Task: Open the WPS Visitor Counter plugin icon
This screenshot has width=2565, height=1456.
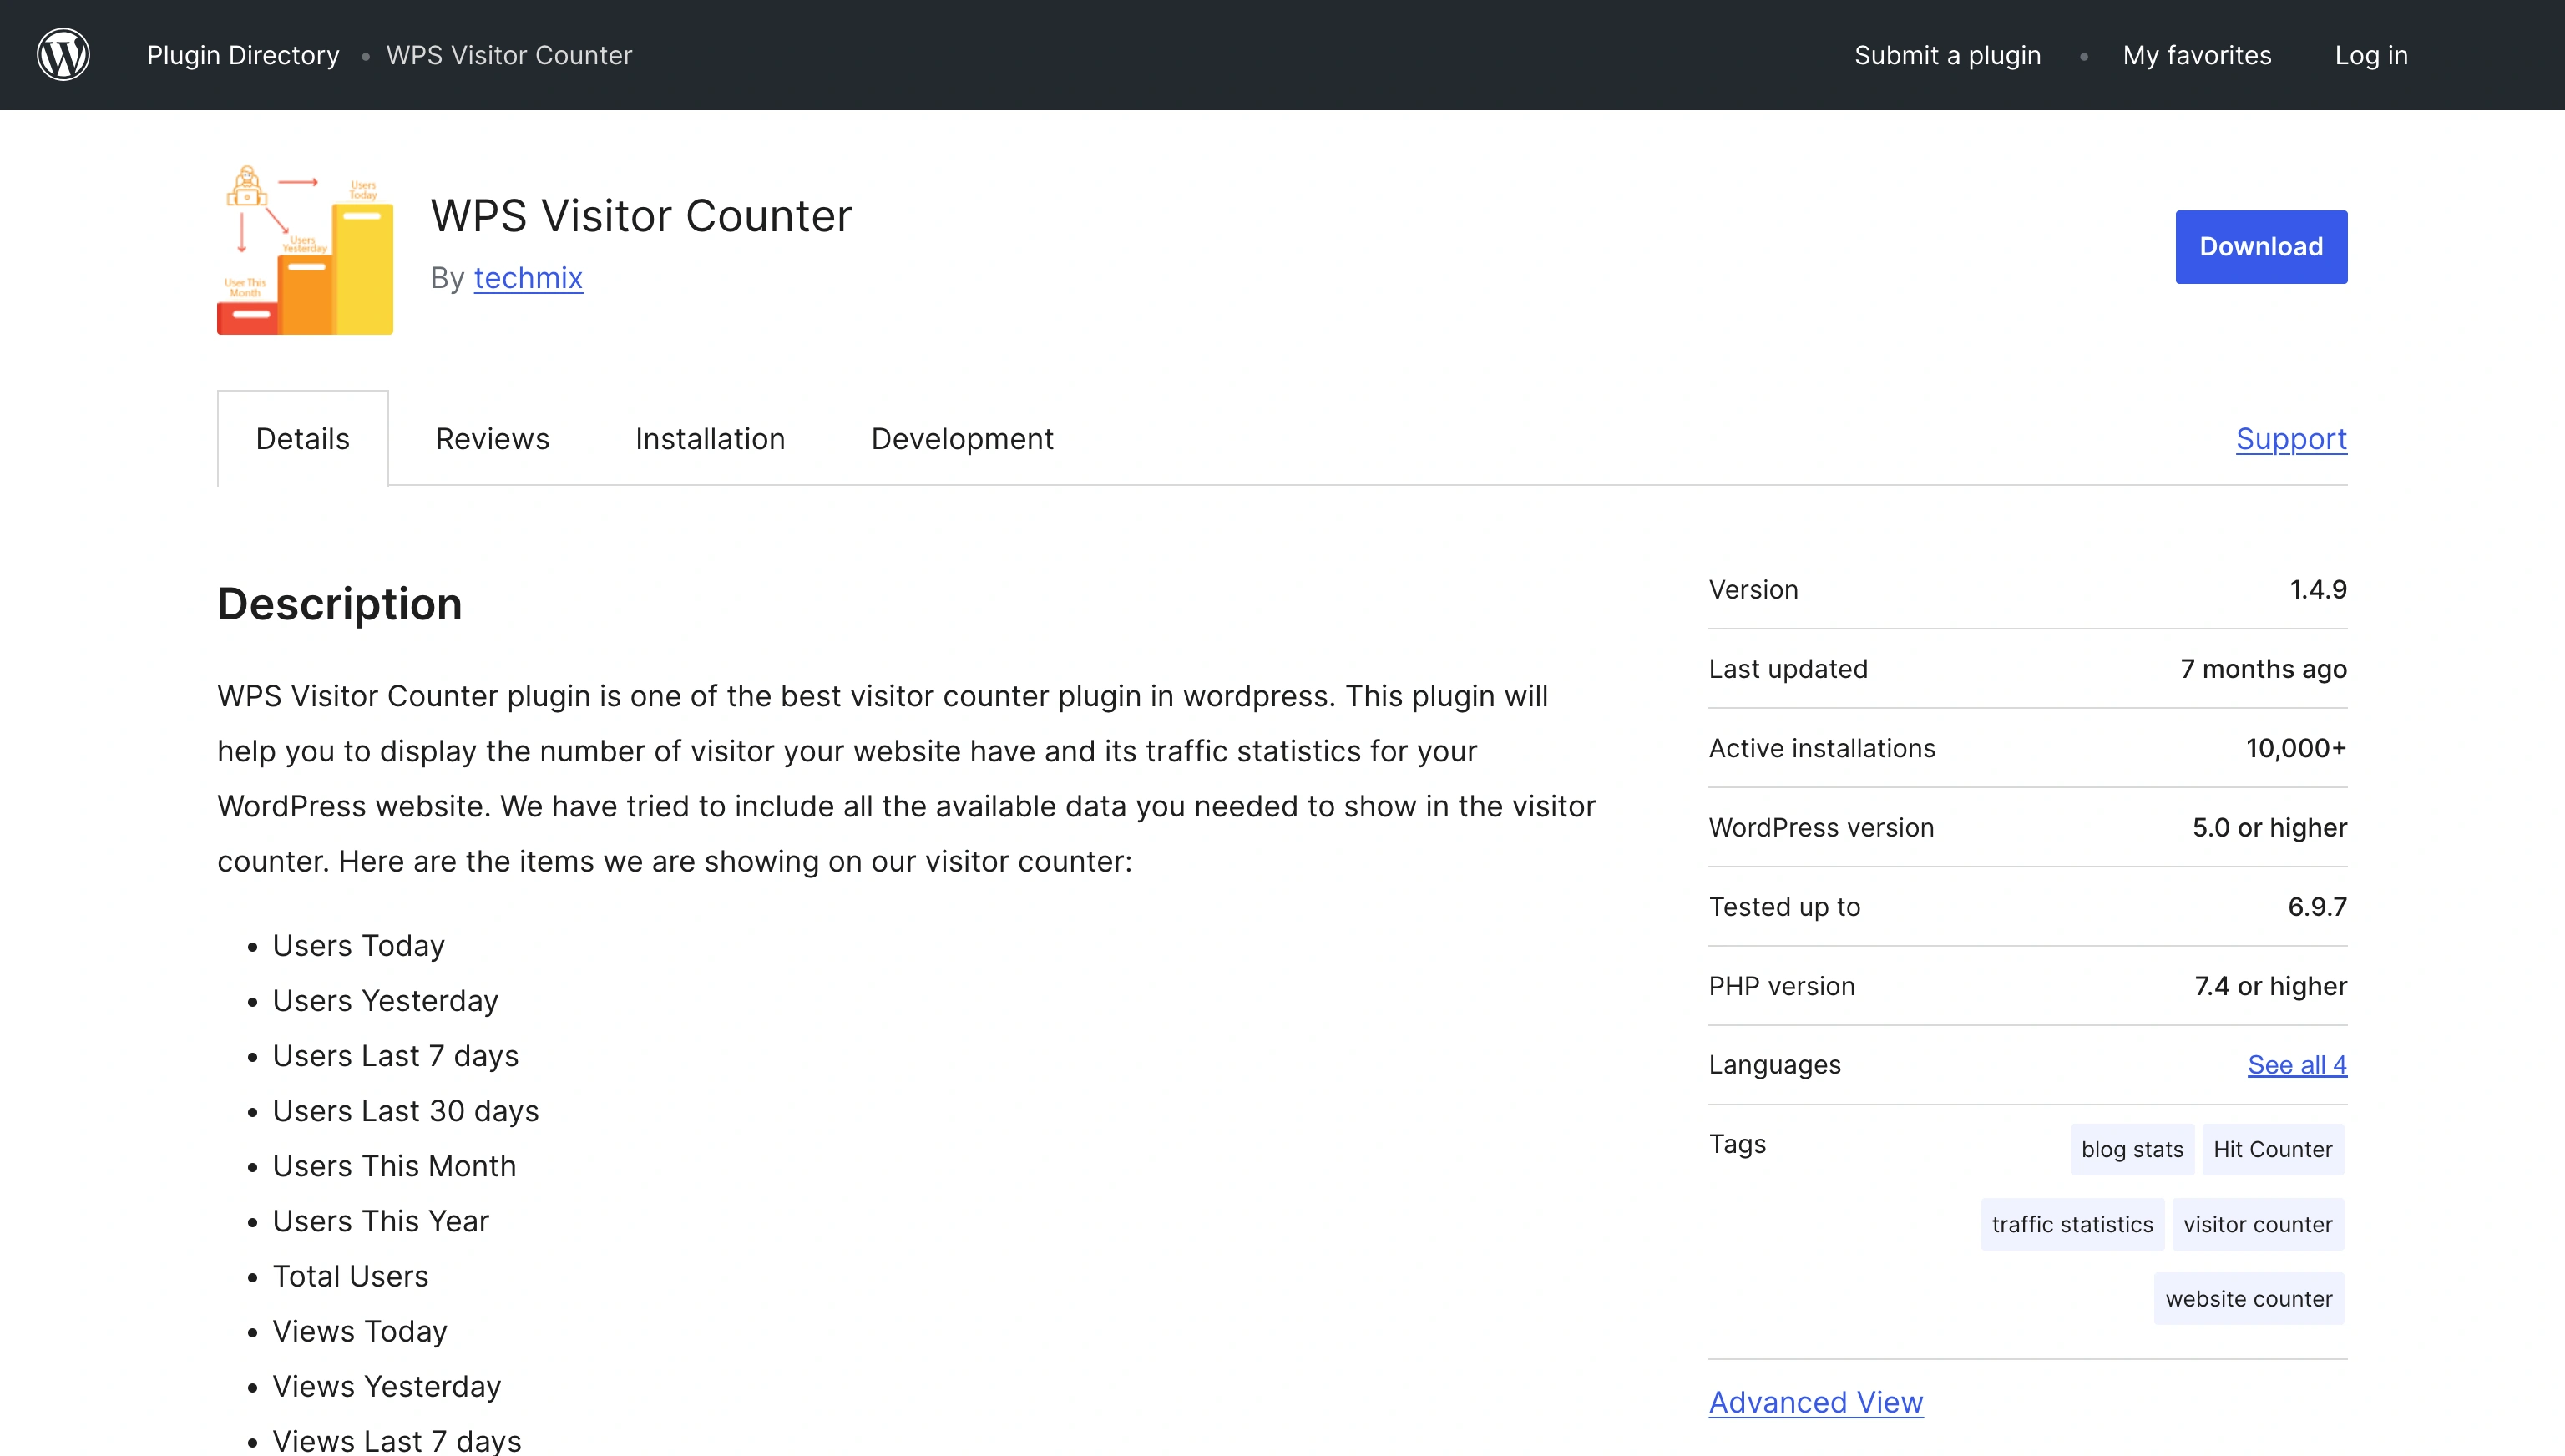Action: click(305, 247)
